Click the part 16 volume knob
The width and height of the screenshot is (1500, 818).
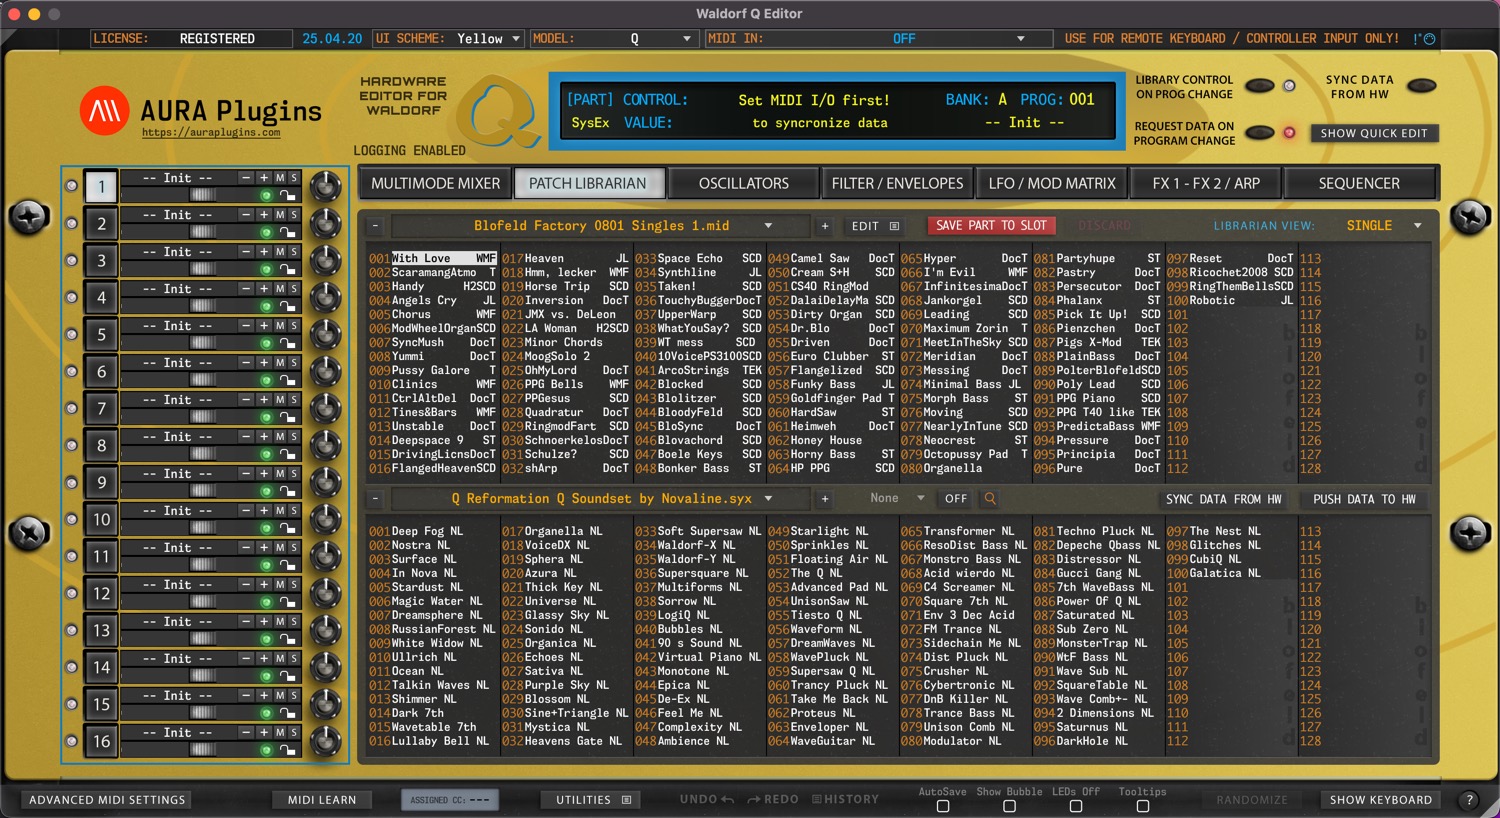coord(325,741)
